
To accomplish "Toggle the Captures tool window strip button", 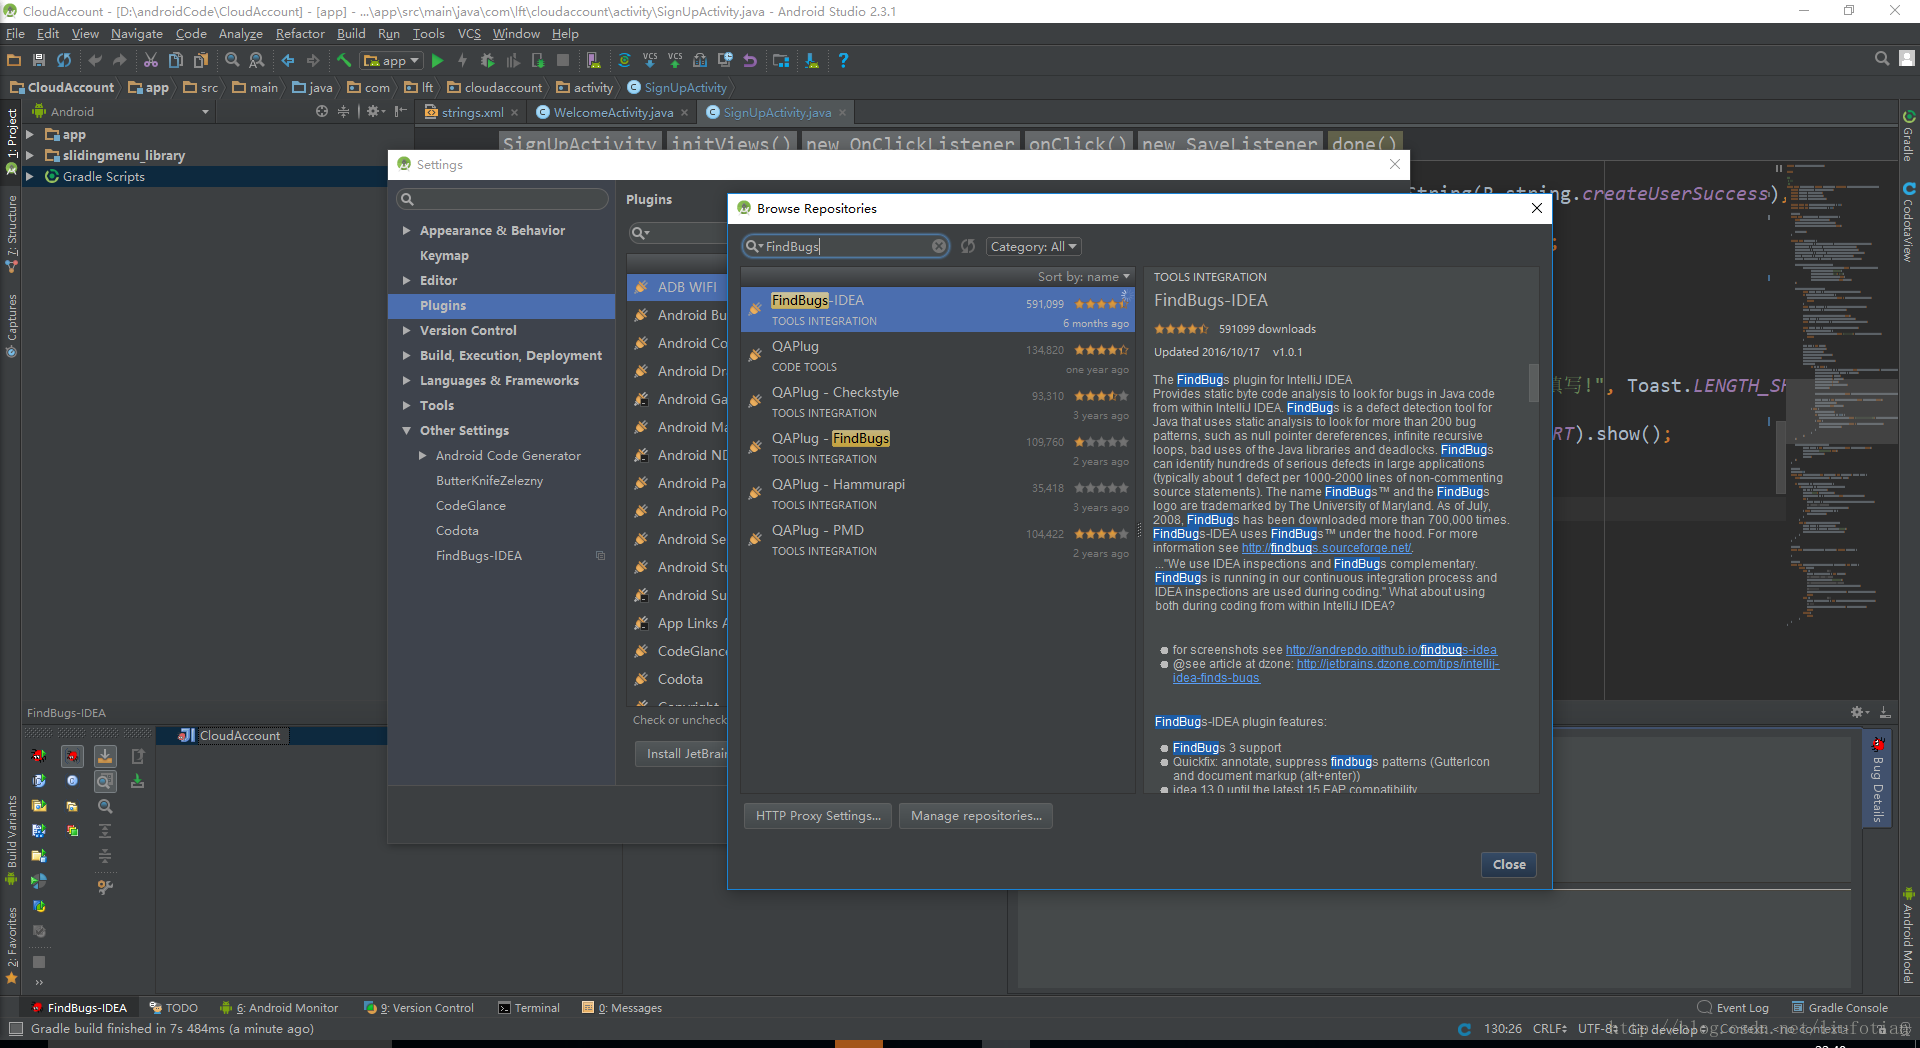I will (12, 325).
